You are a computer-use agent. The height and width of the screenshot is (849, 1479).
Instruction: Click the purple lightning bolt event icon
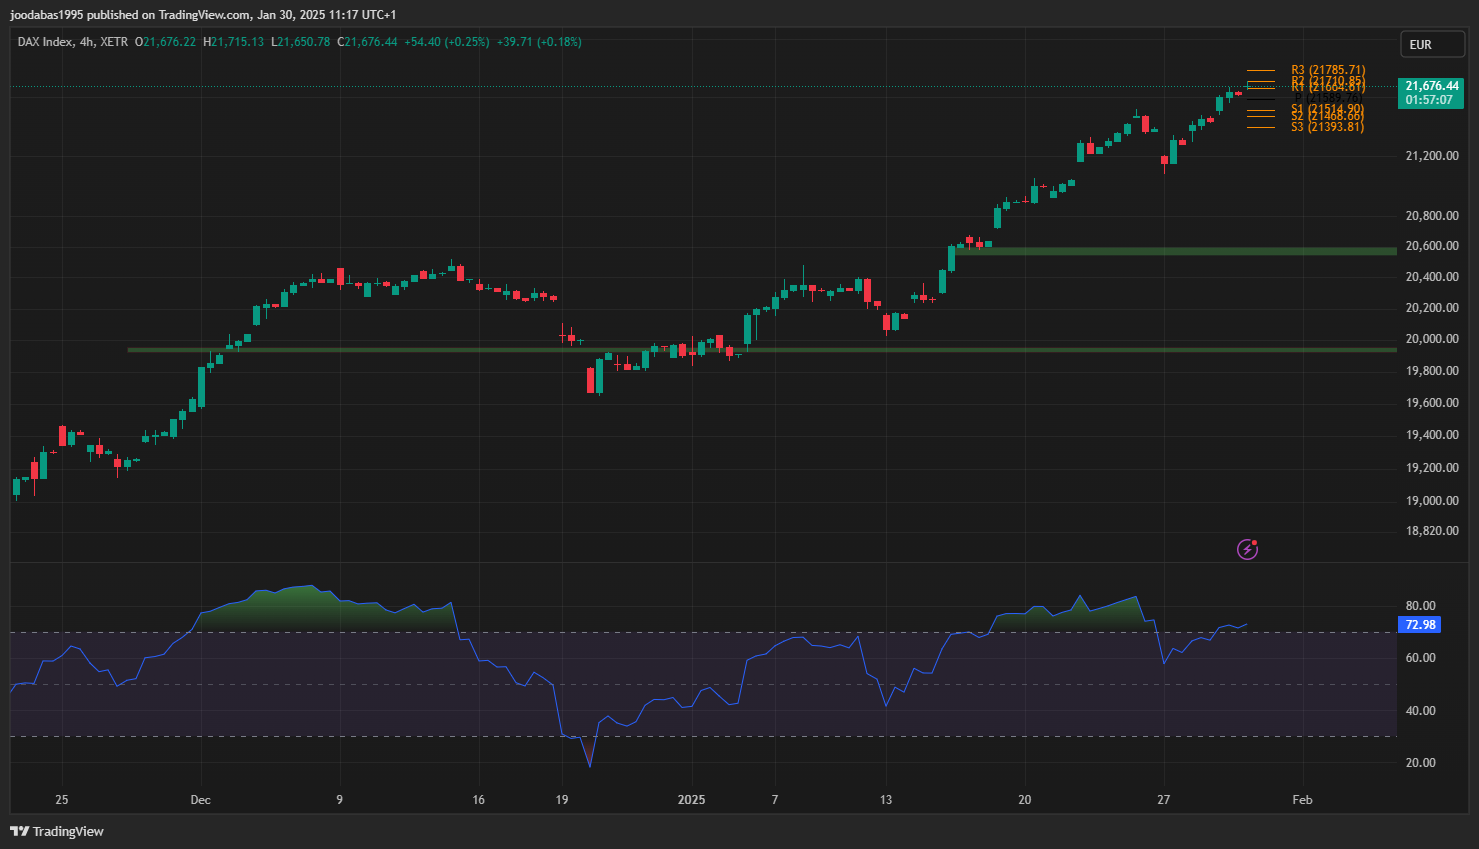(x=1247, y=549)
